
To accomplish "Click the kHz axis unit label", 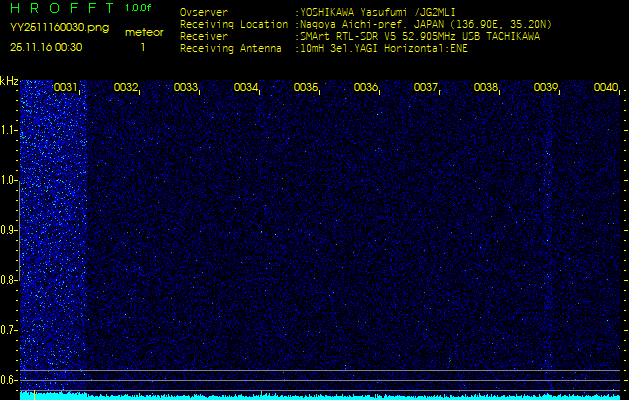I will tap(9, 81).
